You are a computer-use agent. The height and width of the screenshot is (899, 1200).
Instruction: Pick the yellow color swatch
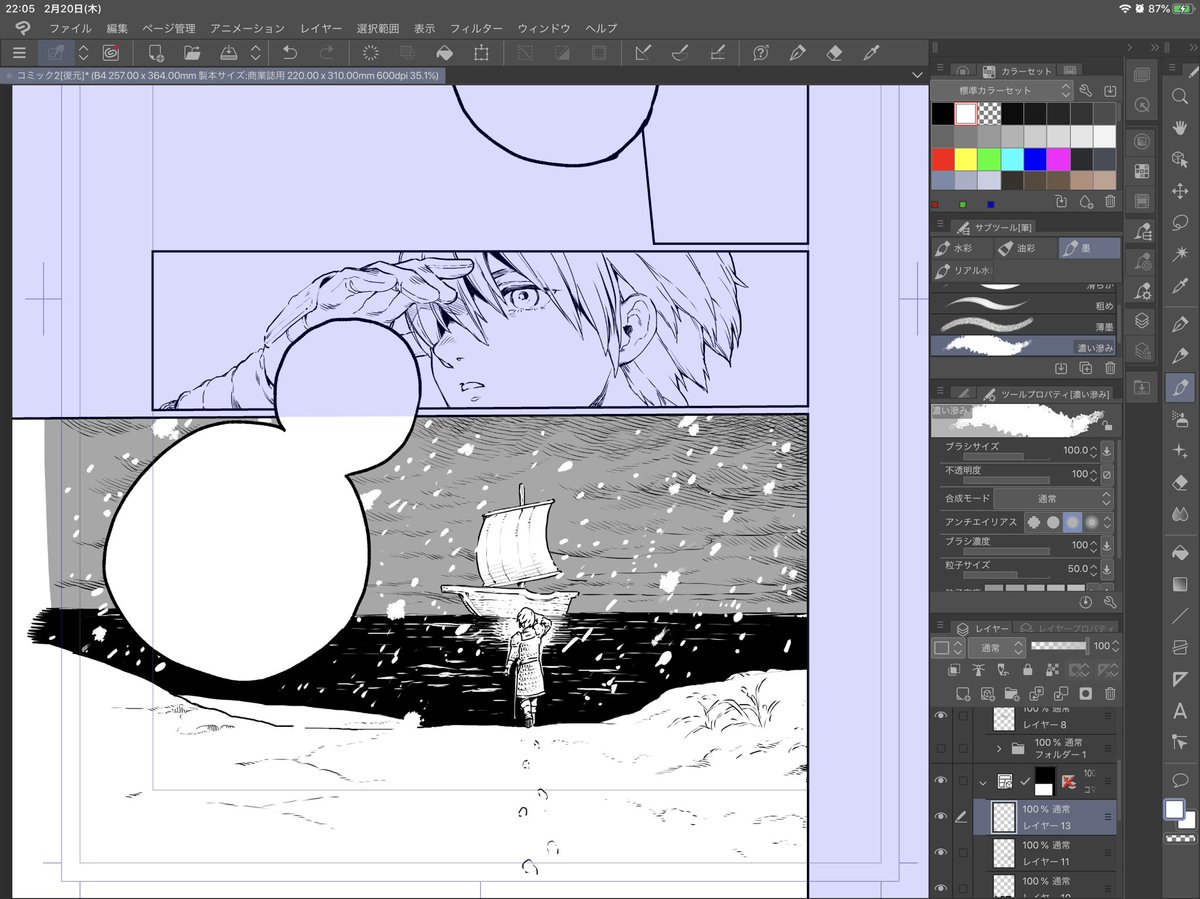965,159
